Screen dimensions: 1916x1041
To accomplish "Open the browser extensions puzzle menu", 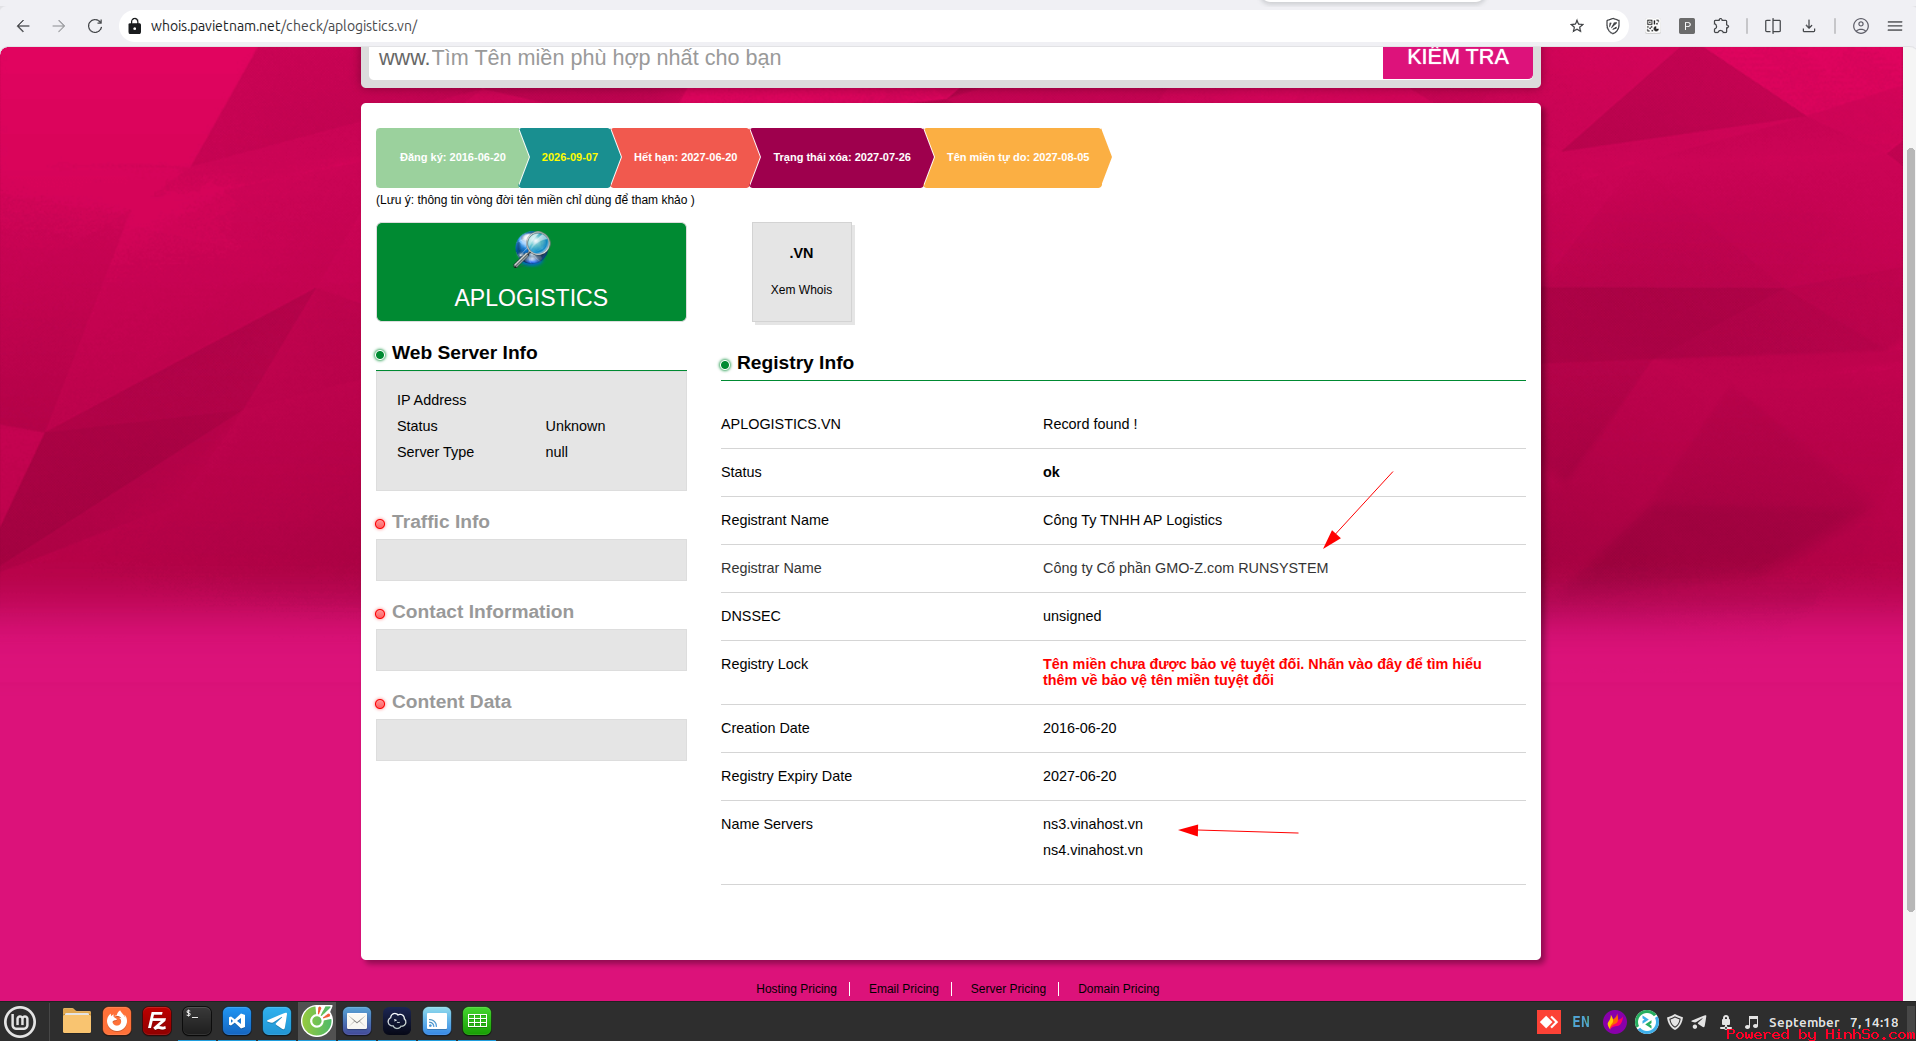I will pos(1721,26).
